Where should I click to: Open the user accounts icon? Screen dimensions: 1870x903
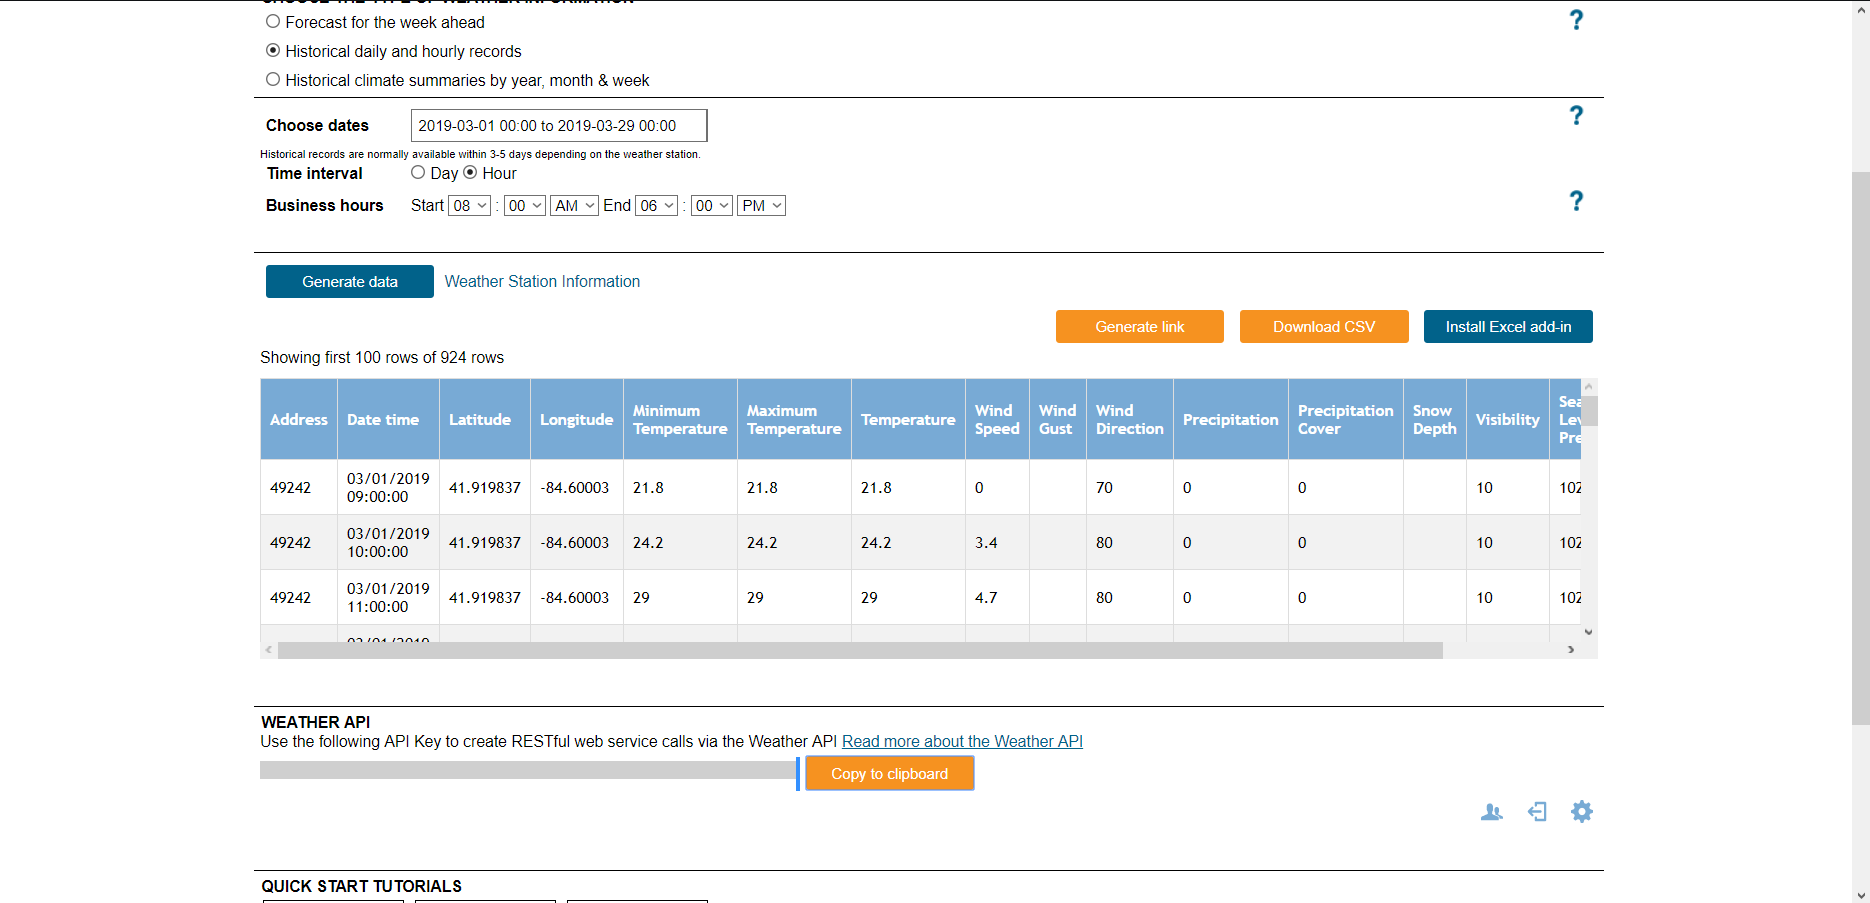(1491, 812)
